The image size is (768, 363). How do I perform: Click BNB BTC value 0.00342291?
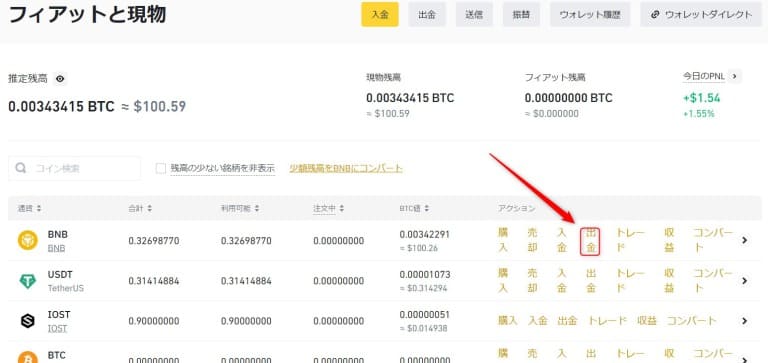[x=425, y=234]
